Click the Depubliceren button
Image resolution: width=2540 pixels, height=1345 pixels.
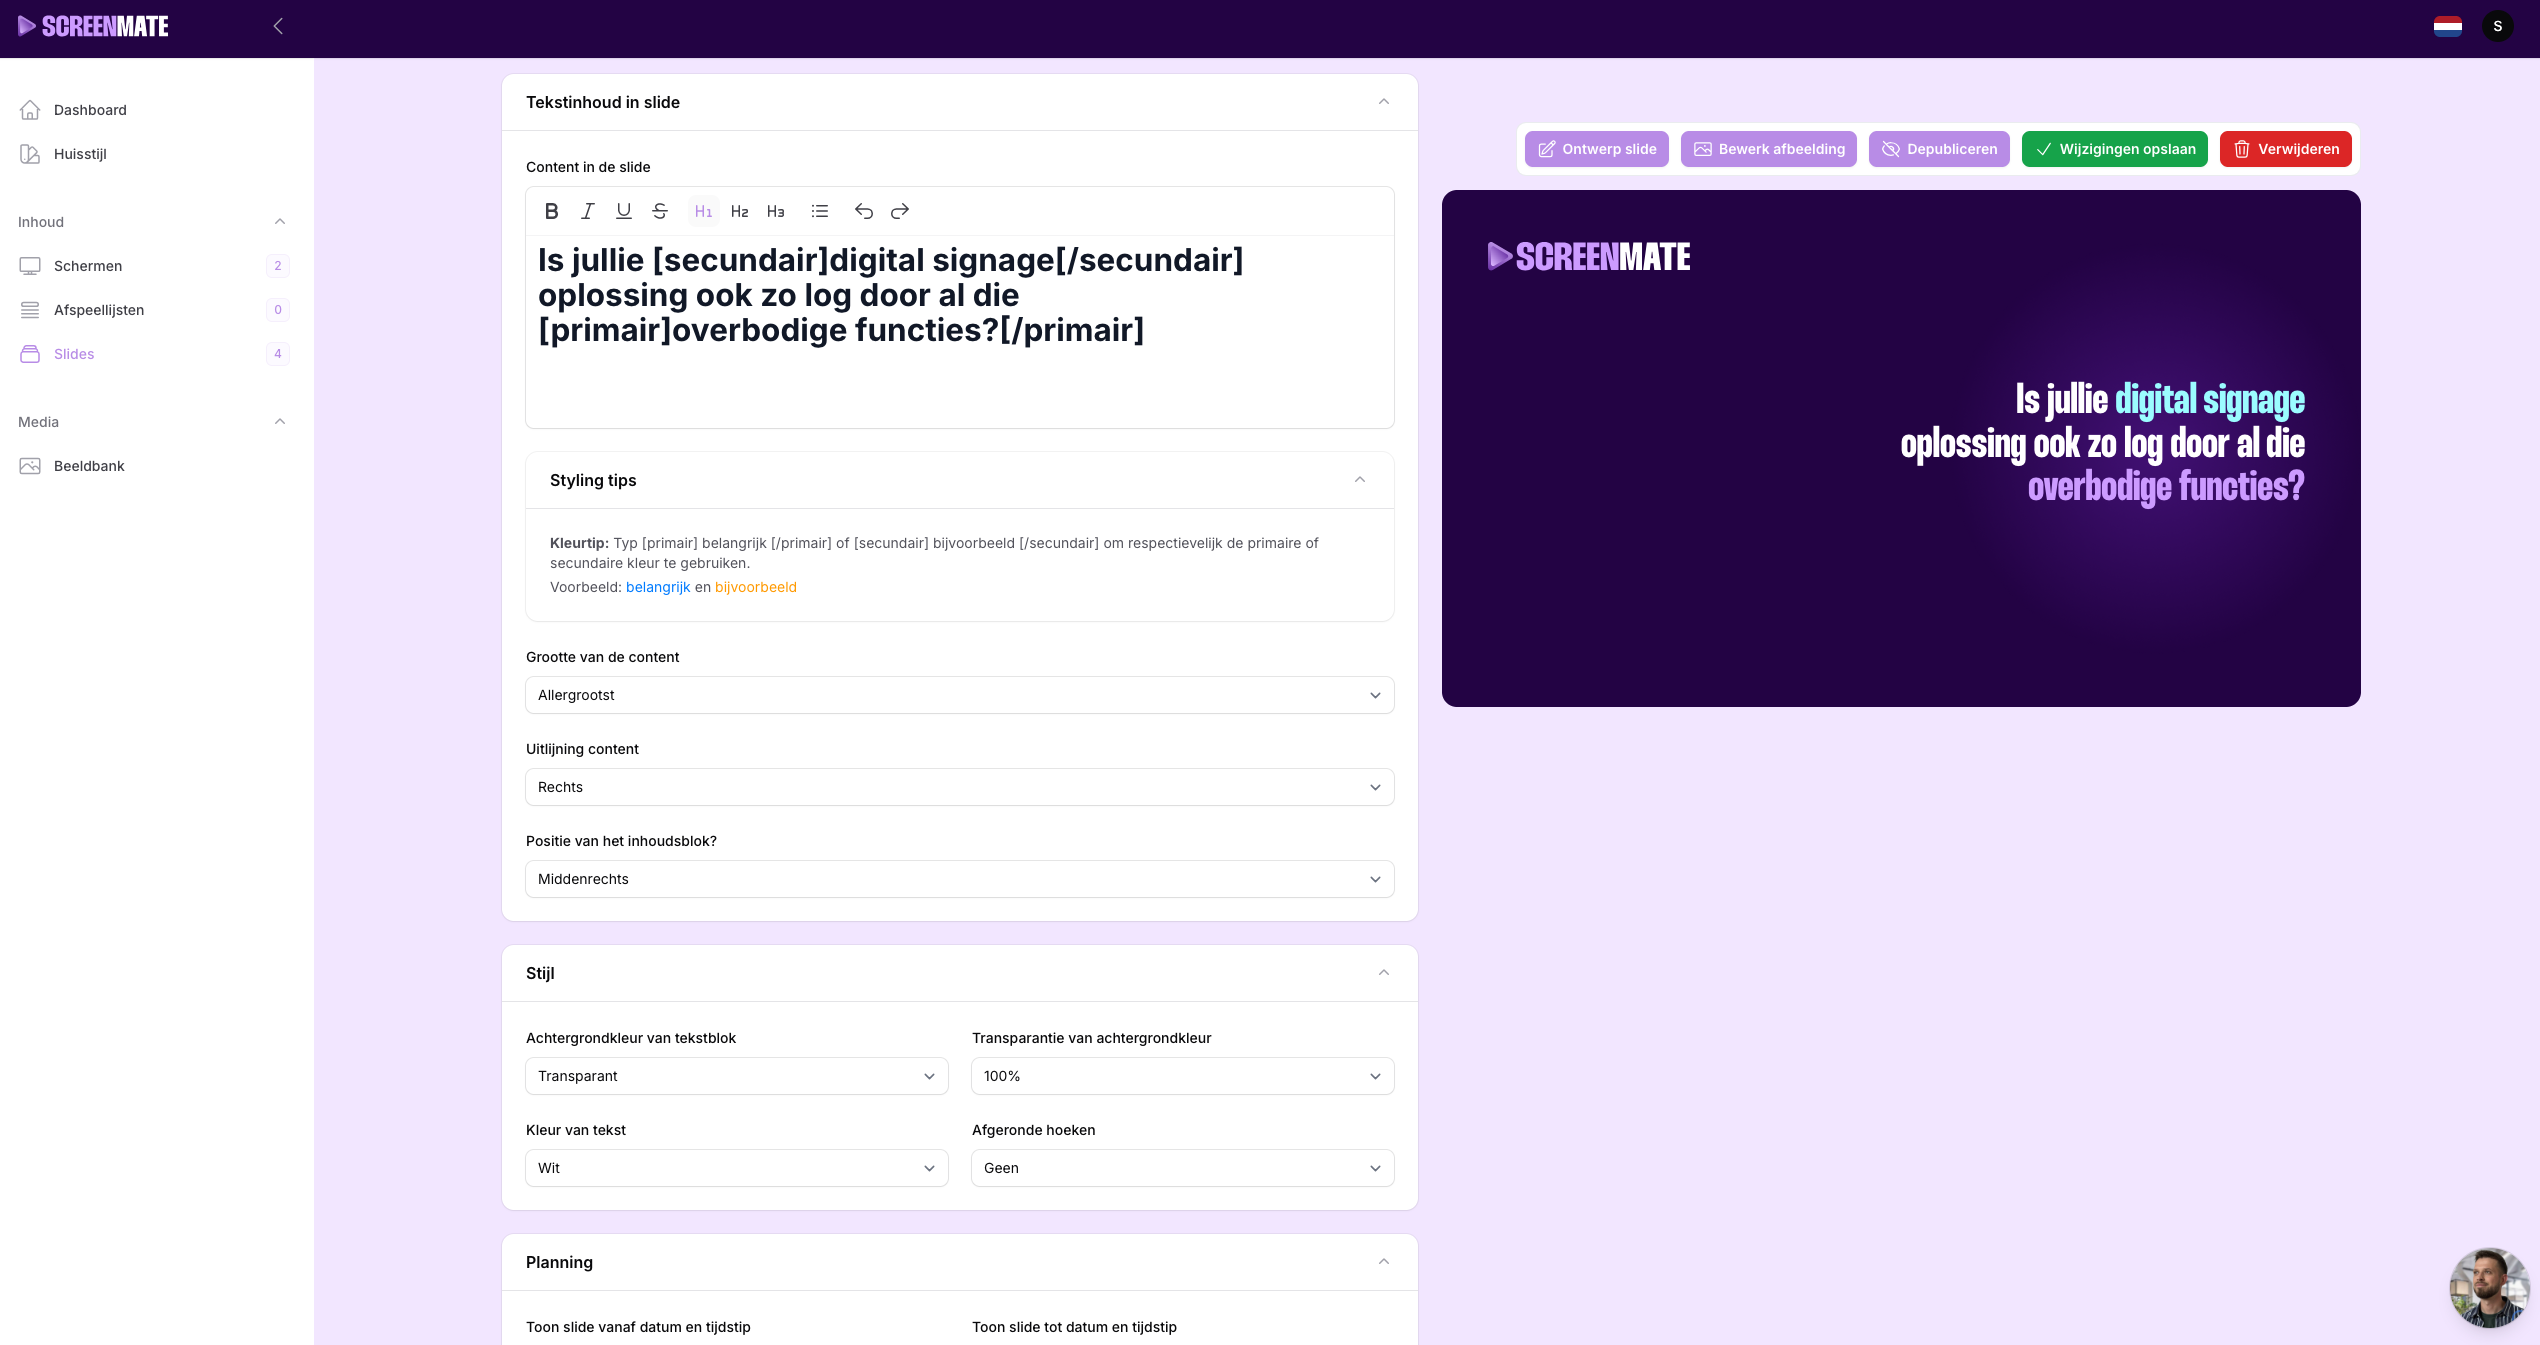(x=1939, y=149)
